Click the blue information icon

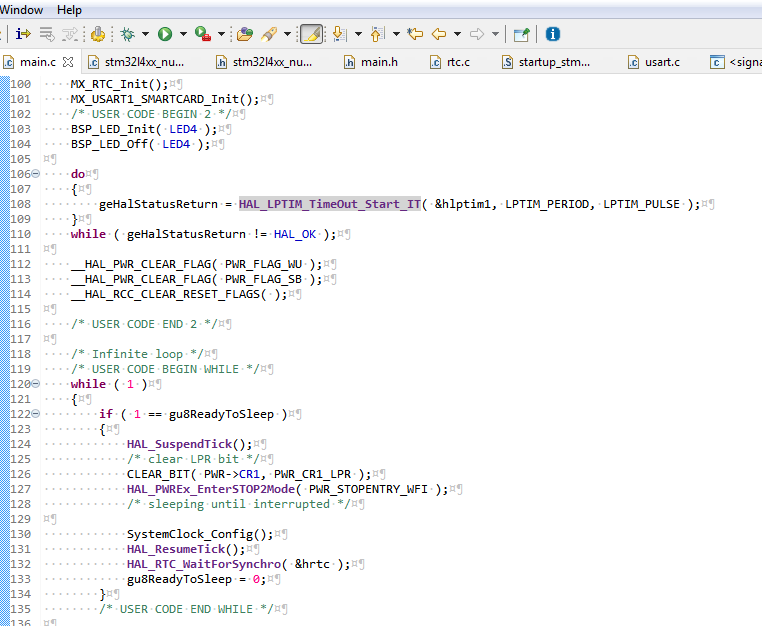553,34
